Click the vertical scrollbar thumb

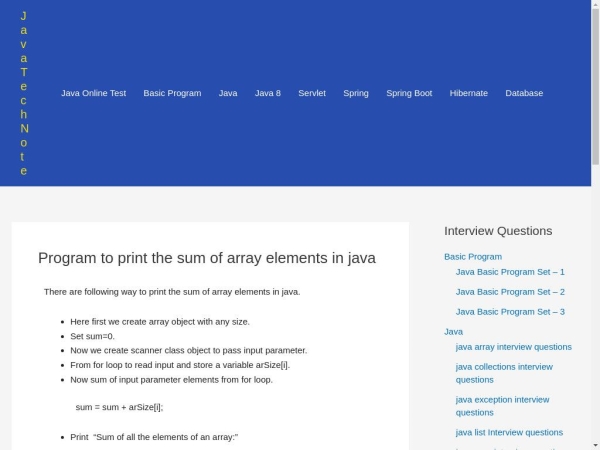pyautogui.click(x=595, y=86)
